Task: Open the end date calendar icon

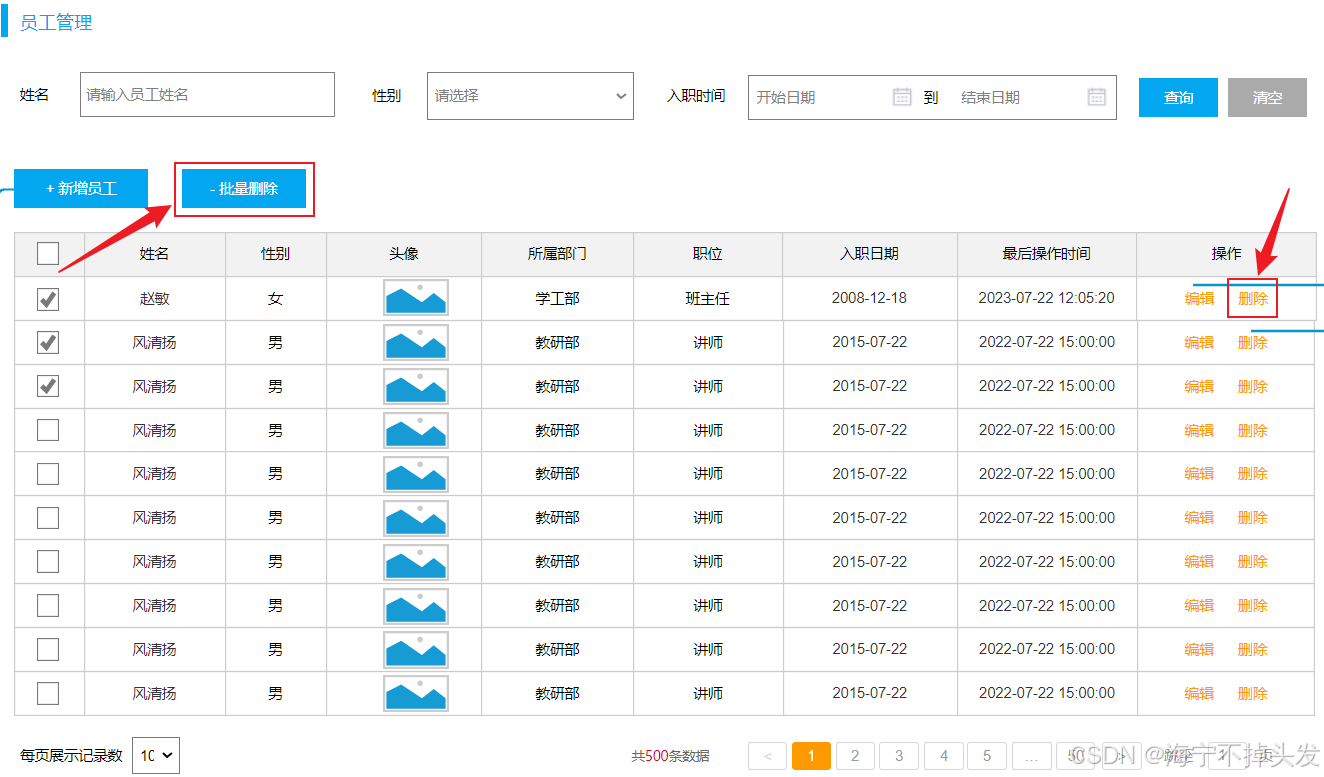Action: click(1097, 97)
